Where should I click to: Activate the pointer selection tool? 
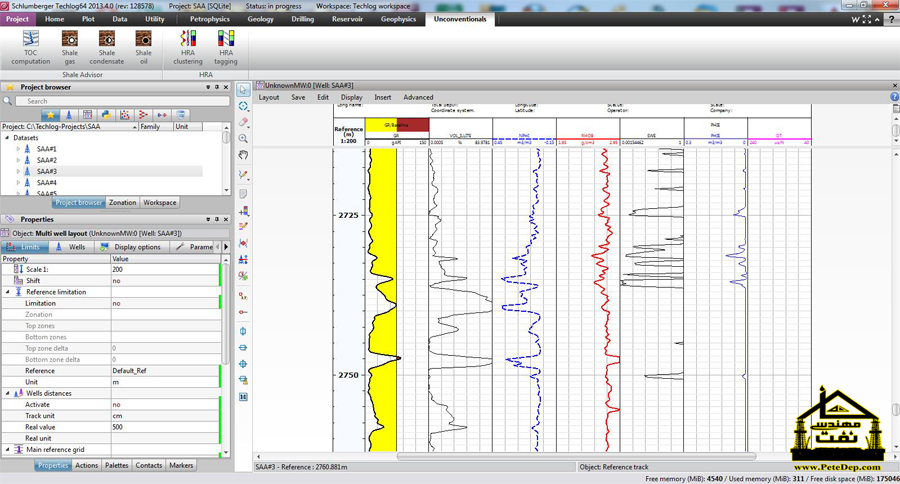click(243, 90)
